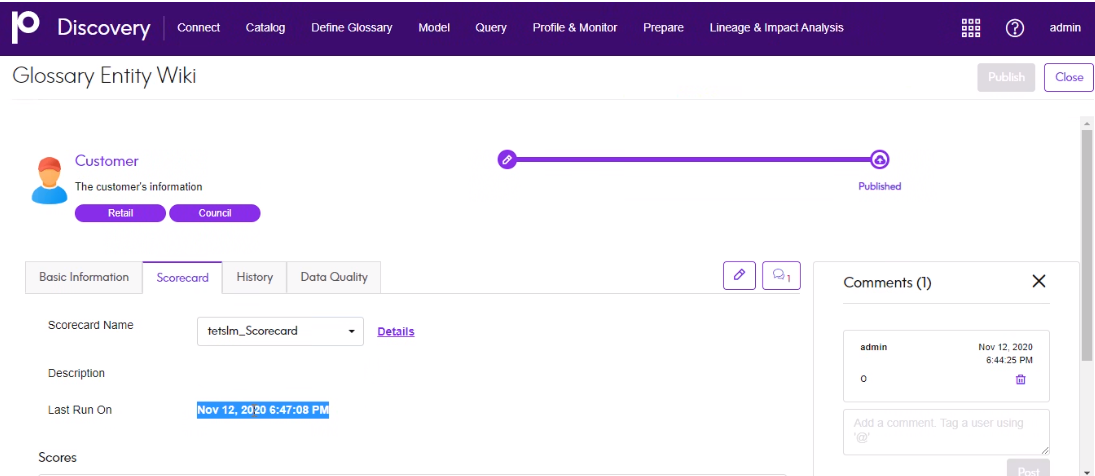This screenshot has height=476, width=1095.
Task: Open the Define Glossary menu
Action: click(x=351, y=28)
